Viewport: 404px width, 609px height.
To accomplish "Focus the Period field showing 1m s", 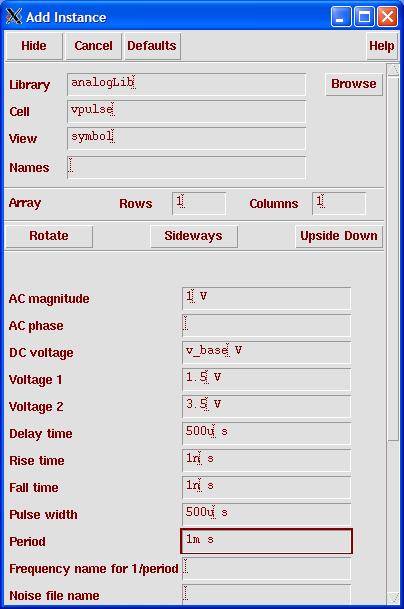I will pyautogui.click(x=266, y=541).
